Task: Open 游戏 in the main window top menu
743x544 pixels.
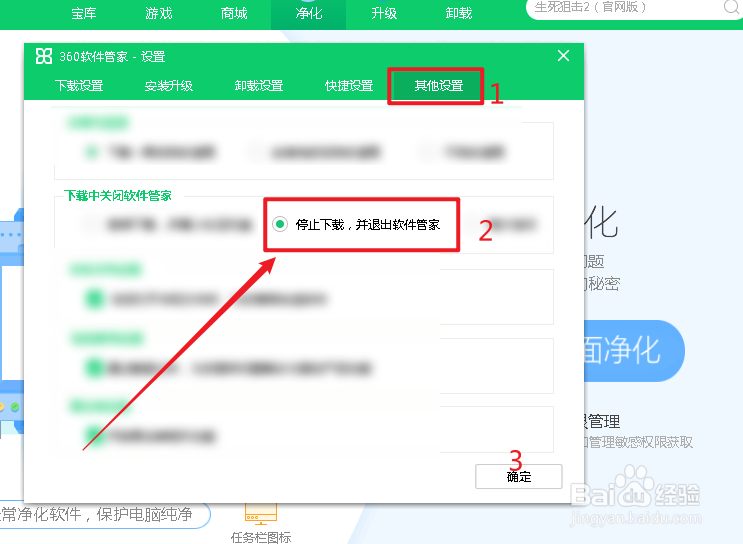Action: [x=159, y=13]
